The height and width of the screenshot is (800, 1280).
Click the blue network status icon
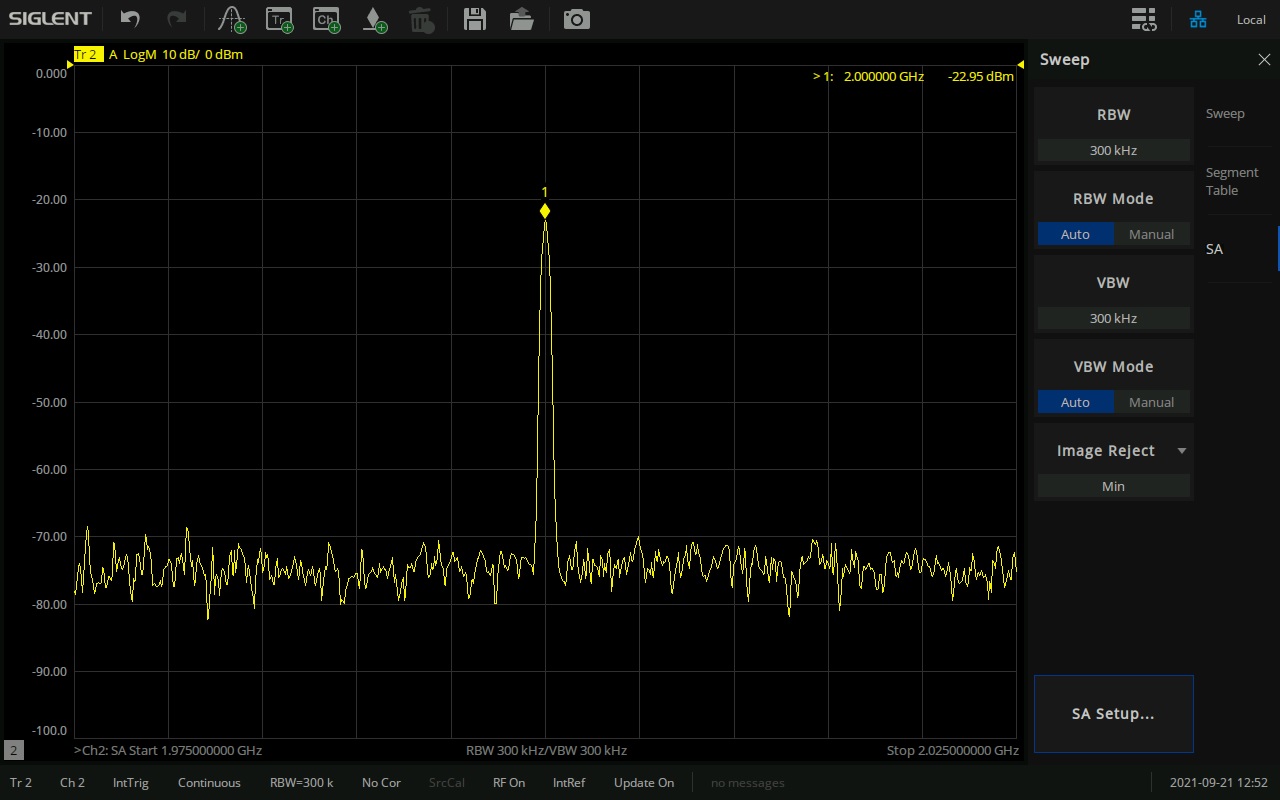pyautogui.click(x=1198, y=19)
